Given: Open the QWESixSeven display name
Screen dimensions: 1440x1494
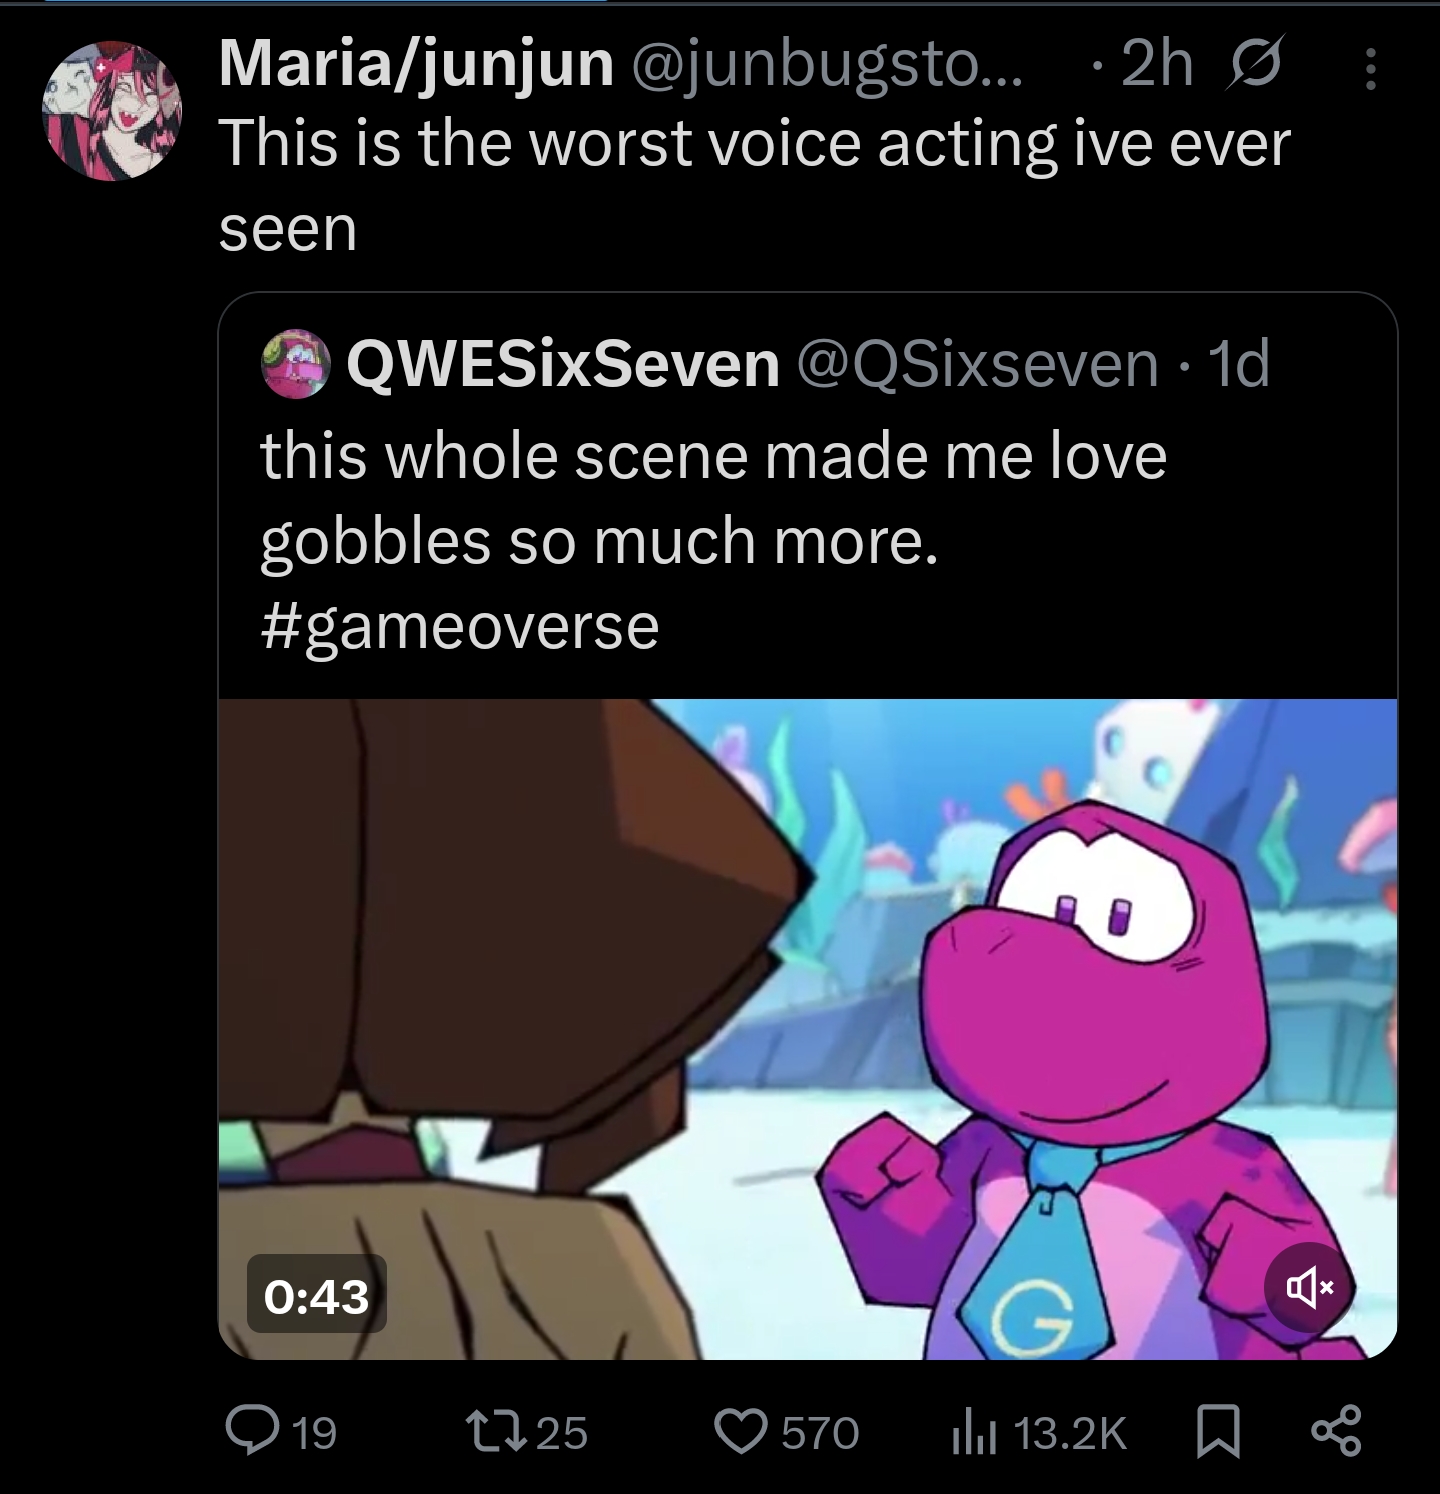Looking at the screenshot, I should (563, 363).
